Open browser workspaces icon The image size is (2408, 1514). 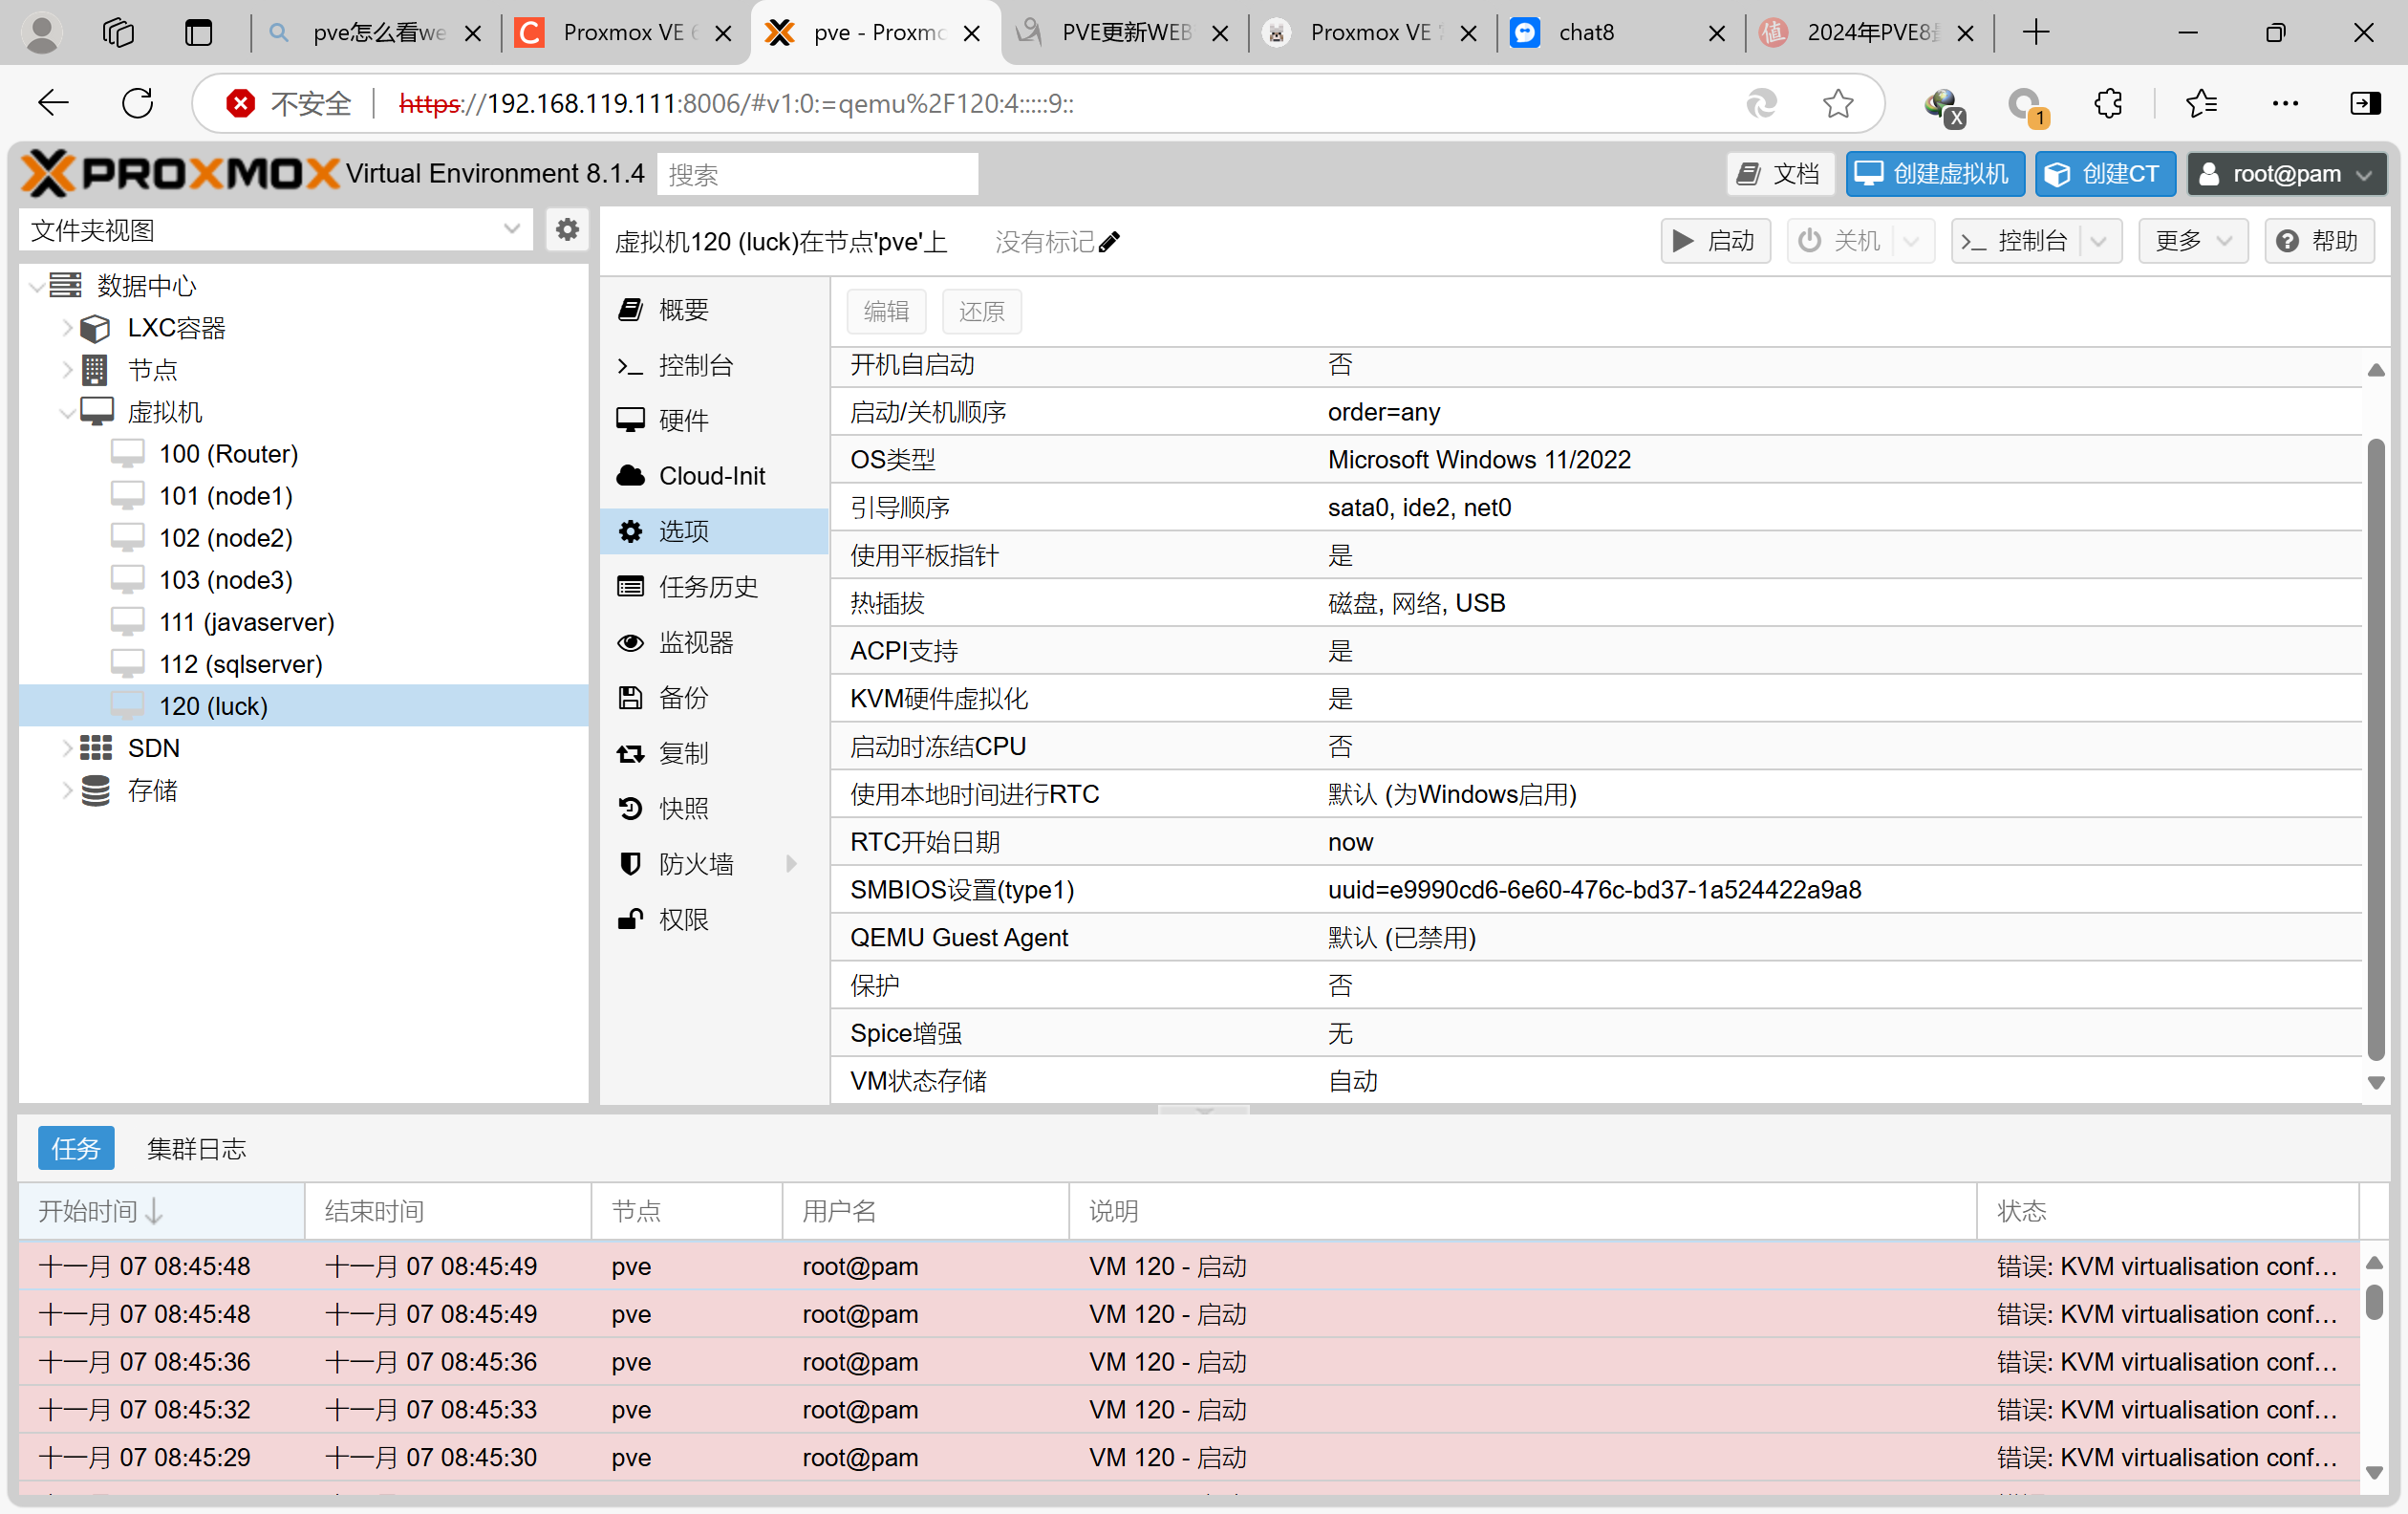pyautogui.click(x=119, y=33)
